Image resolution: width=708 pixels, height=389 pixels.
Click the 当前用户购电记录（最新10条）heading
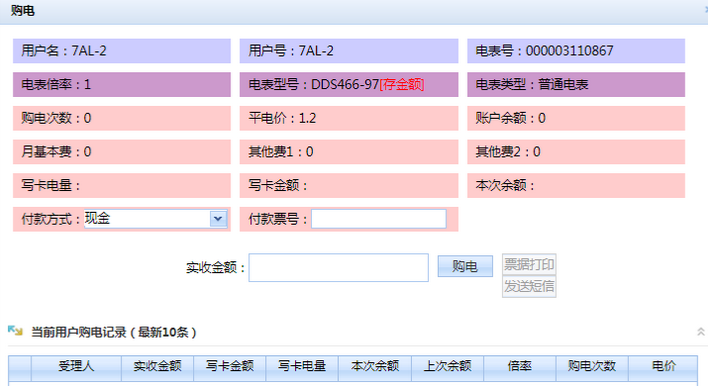114,333
